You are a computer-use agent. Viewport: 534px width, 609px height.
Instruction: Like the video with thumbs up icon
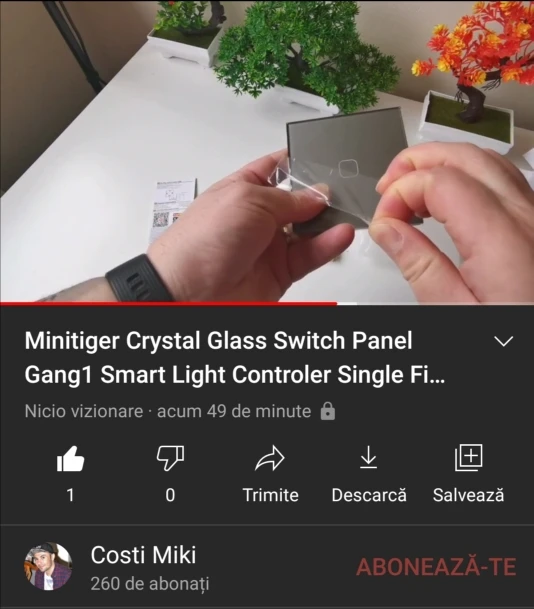[70, 458]
